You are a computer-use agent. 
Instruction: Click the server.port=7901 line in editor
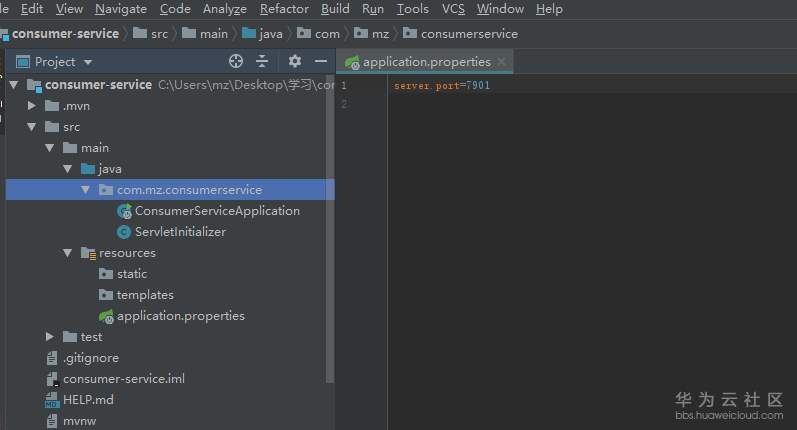tap(442, 85)
